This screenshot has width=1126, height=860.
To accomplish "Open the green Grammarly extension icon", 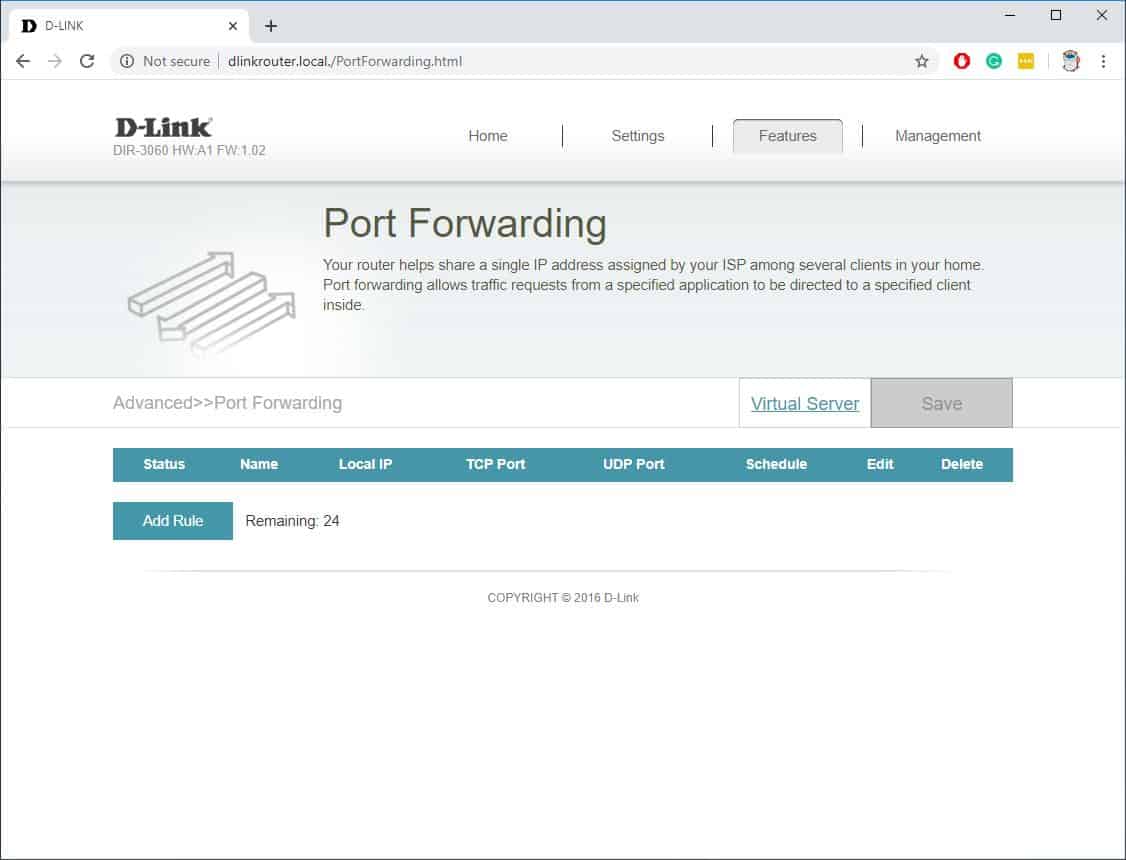I will click(x=994, y=61).
